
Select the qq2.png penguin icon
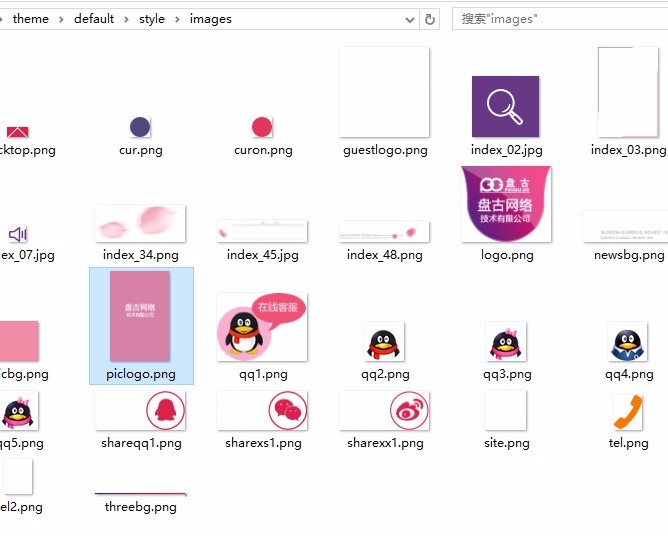point(384,342)
